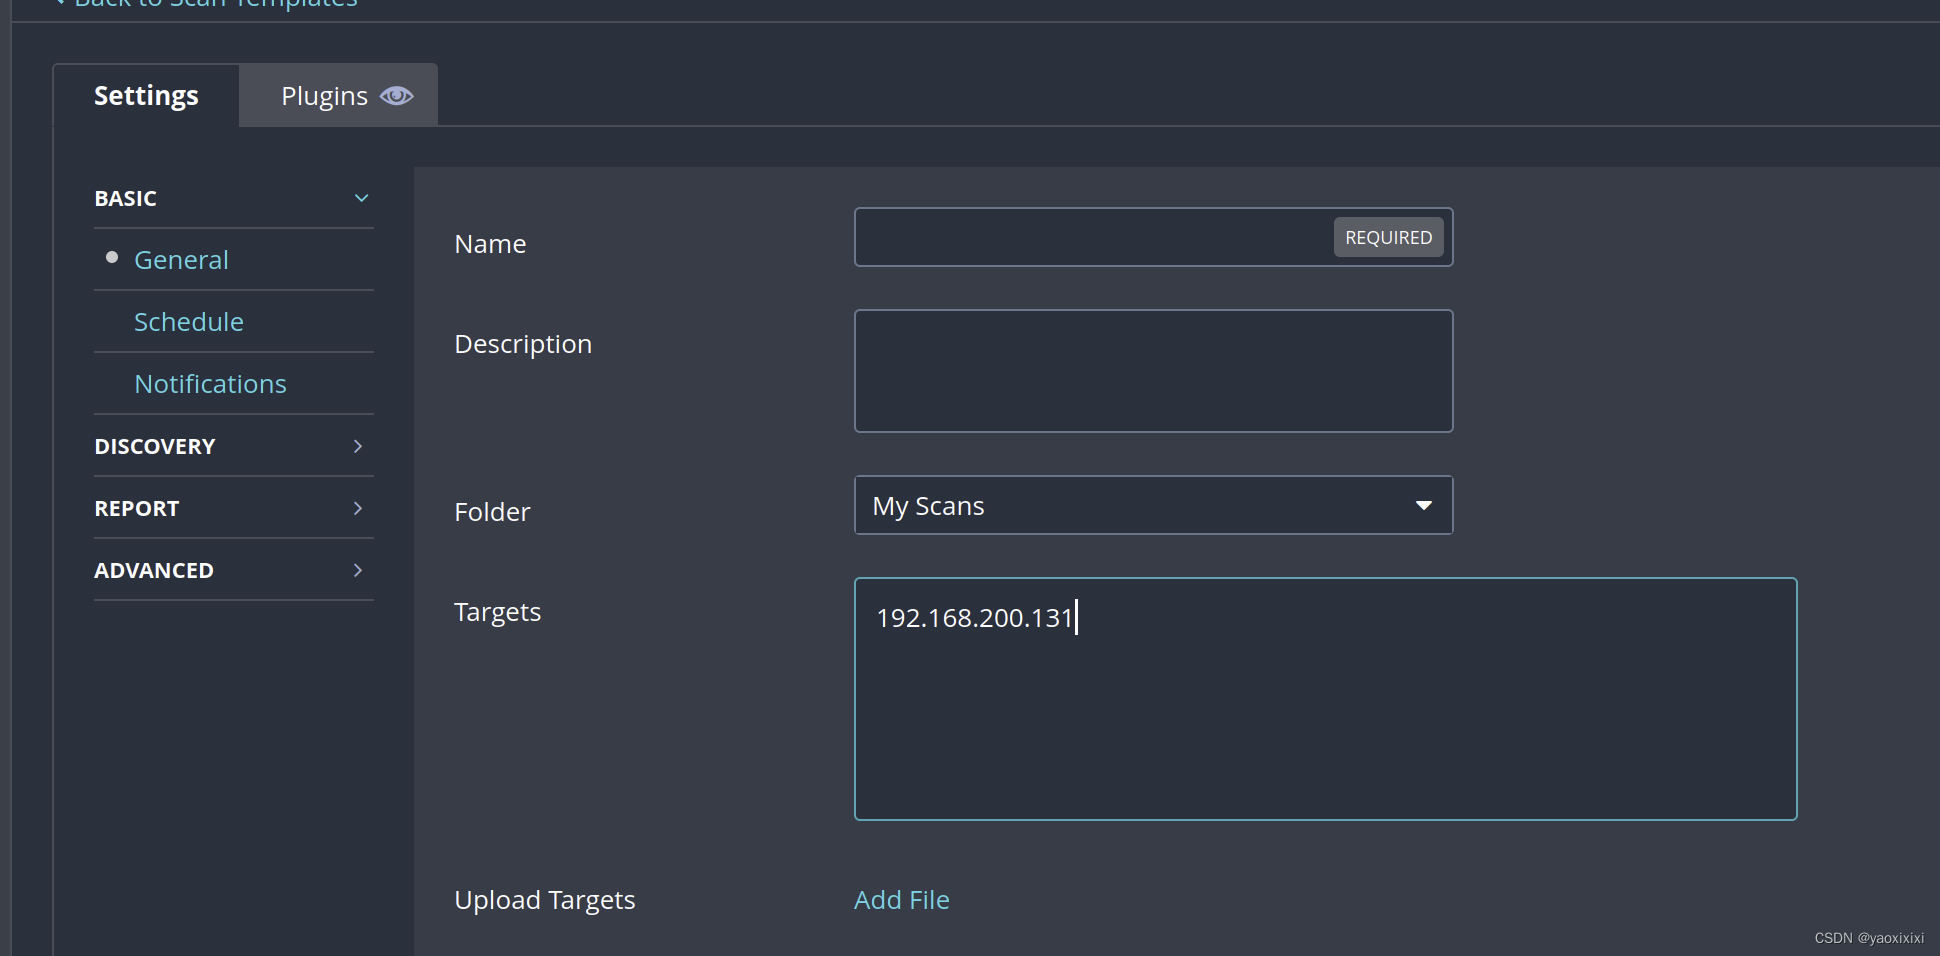The width and height of the screenshot is (1940, 956).
Task: Expand the ADVANCED section
Action: click(x=233, y=570)
